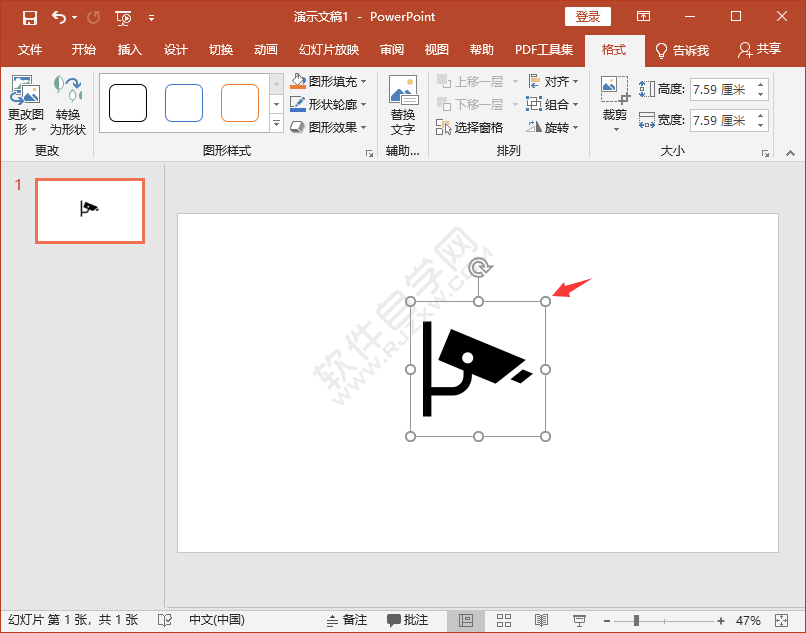Switch to the Animations (动画) tab
The height and width of the screenshot is (633, 806).
(265, 50)
